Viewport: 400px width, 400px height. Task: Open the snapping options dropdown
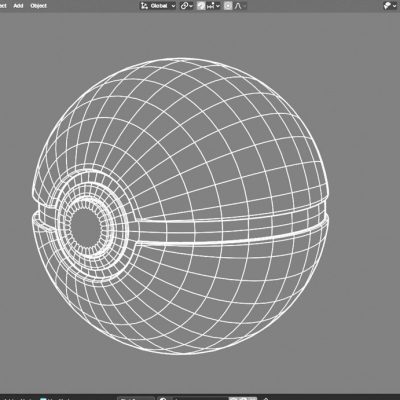[x=213, y=6]
